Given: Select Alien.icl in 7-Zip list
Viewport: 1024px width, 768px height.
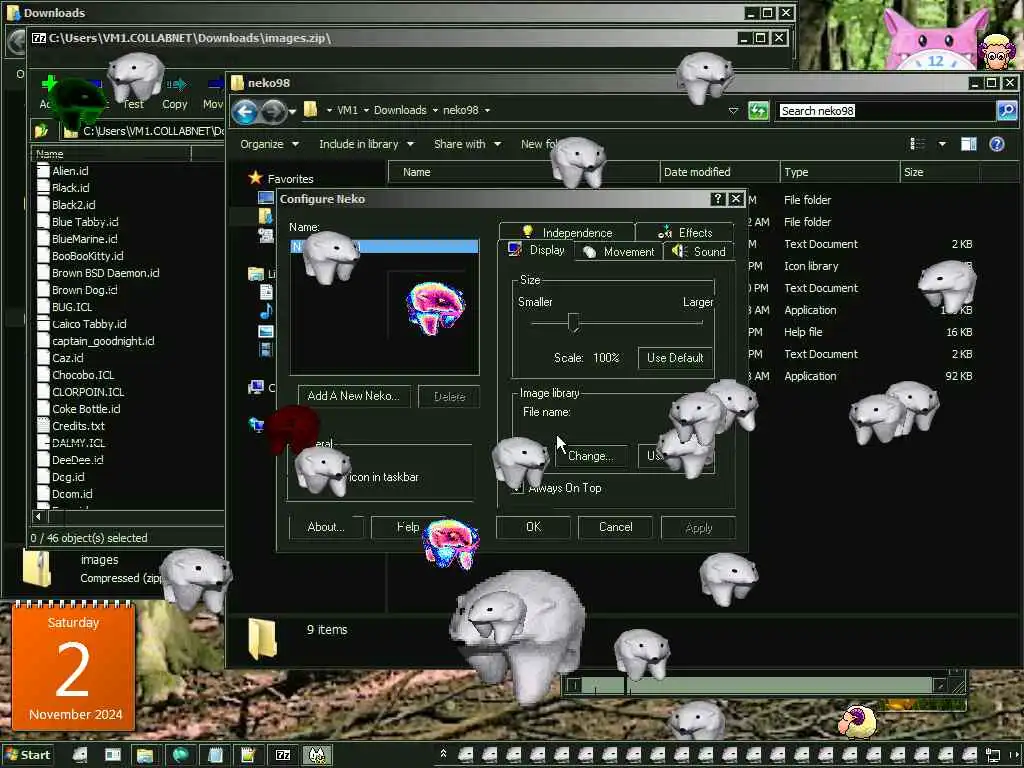Looking at the screenshot, I should (70, 171).
